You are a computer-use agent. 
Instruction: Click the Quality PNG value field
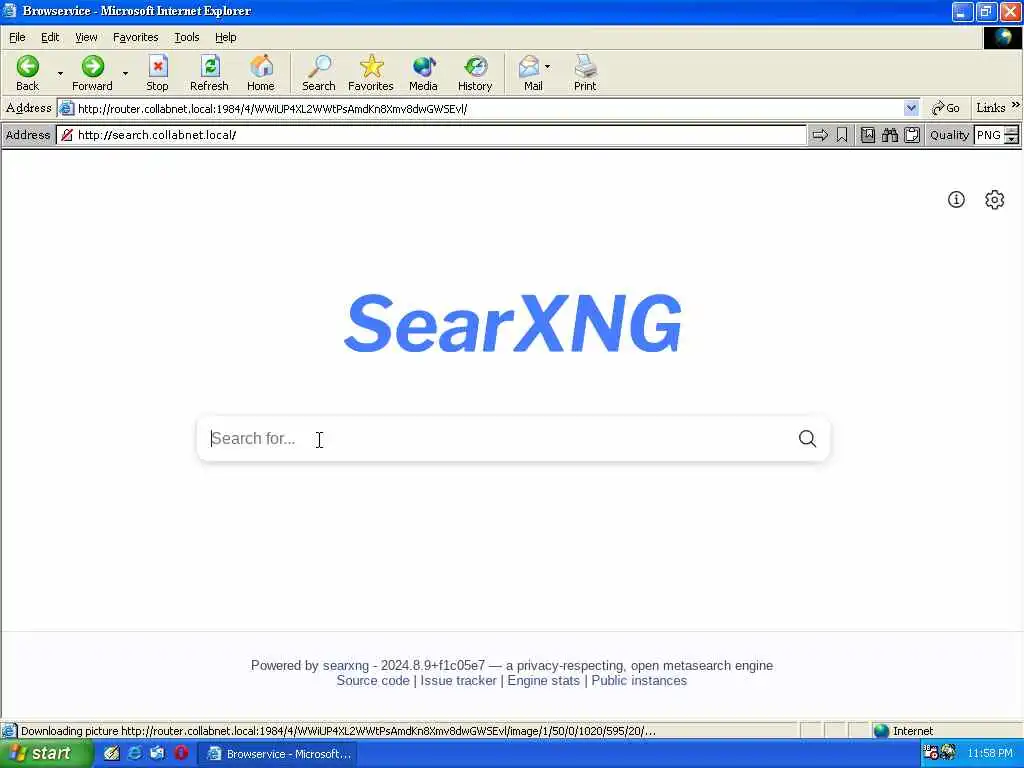point(989,135)
